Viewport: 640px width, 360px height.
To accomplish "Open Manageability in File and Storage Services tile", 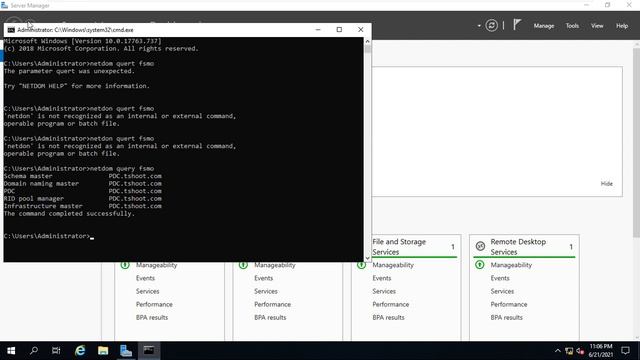I will point(393,265).
